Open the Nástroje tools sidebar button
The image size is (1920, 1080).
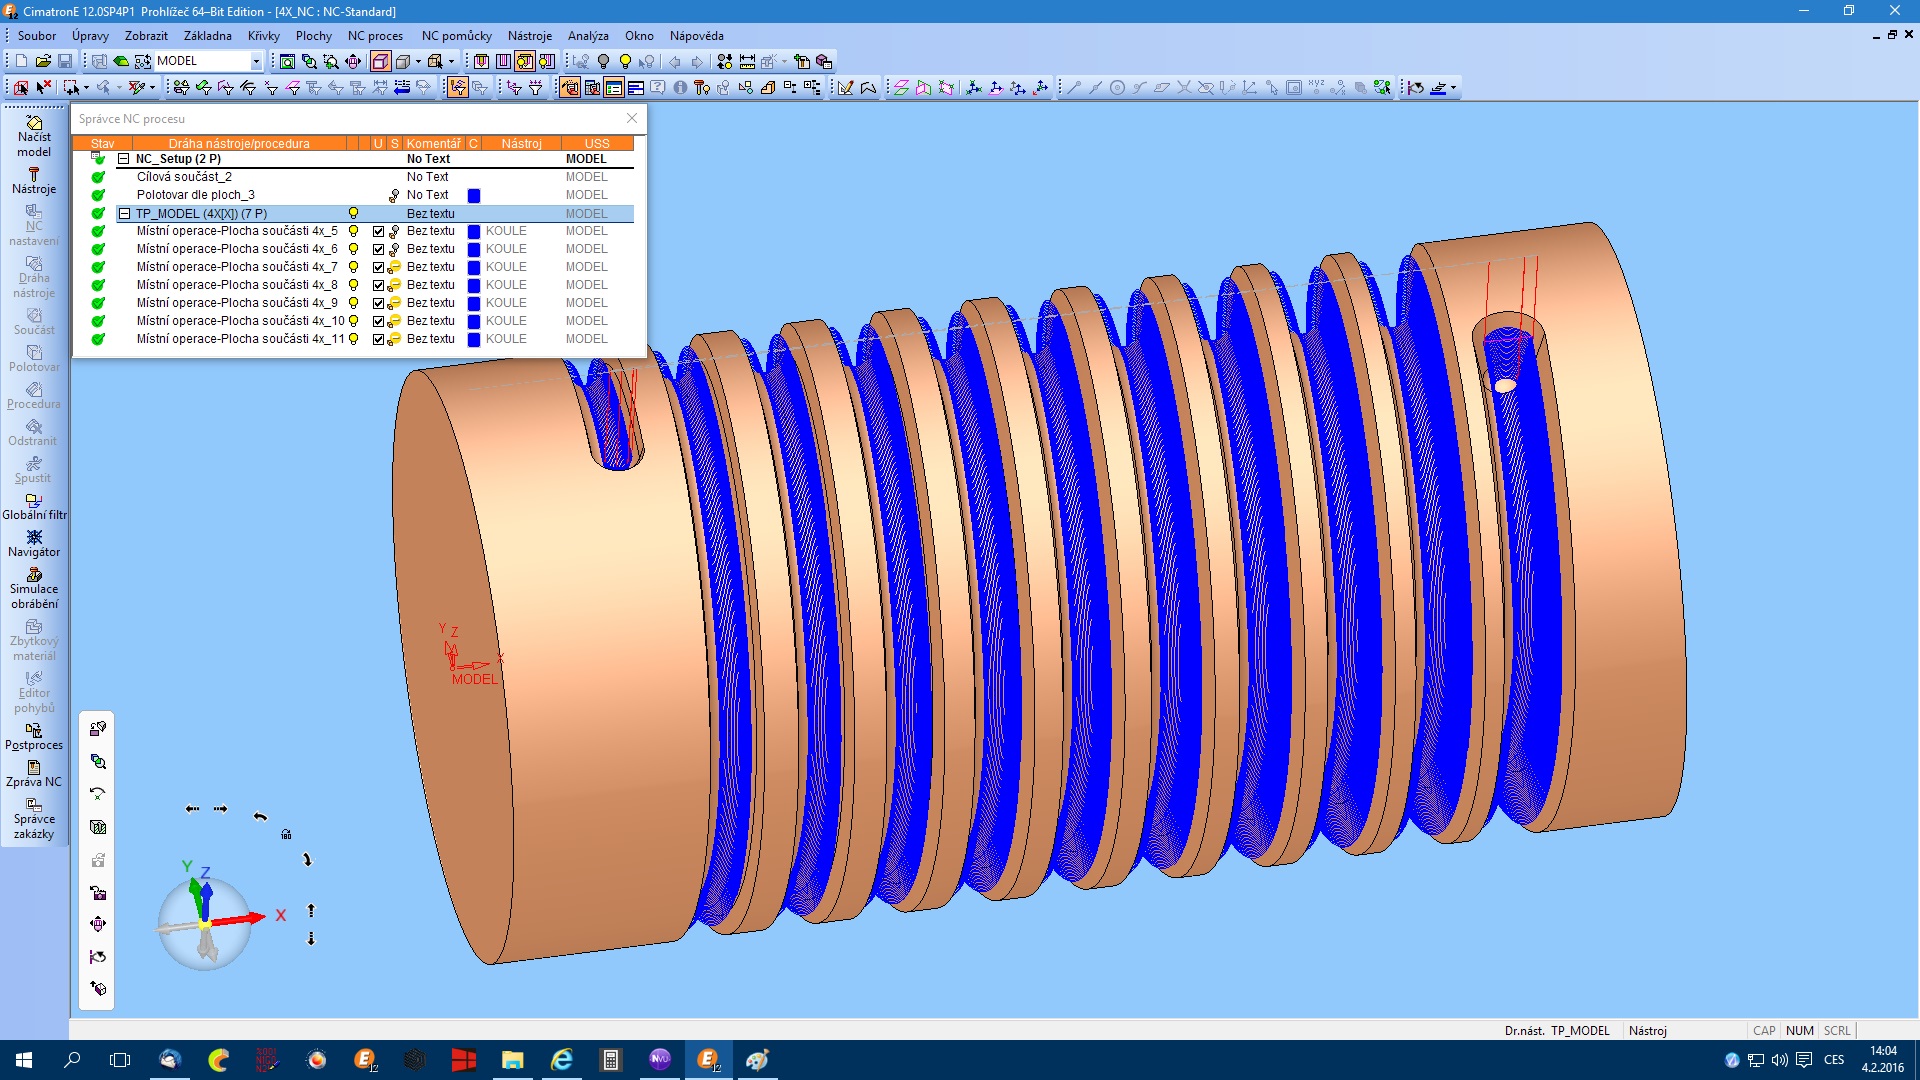[x=34, y=181]
